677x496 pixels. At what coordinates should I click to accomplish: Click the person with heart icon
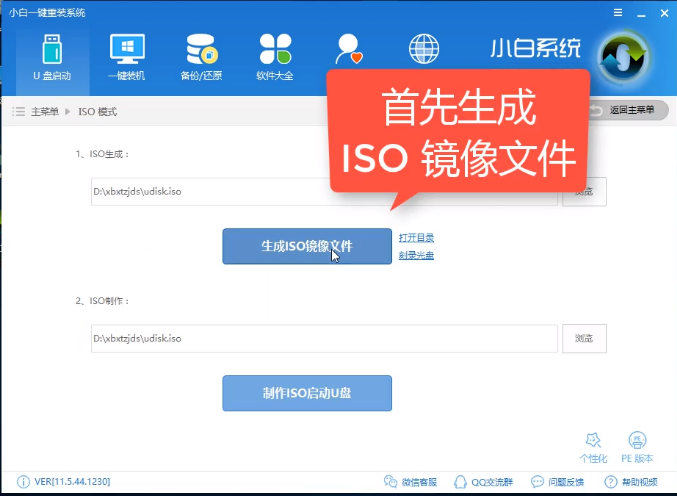point(349,50)
